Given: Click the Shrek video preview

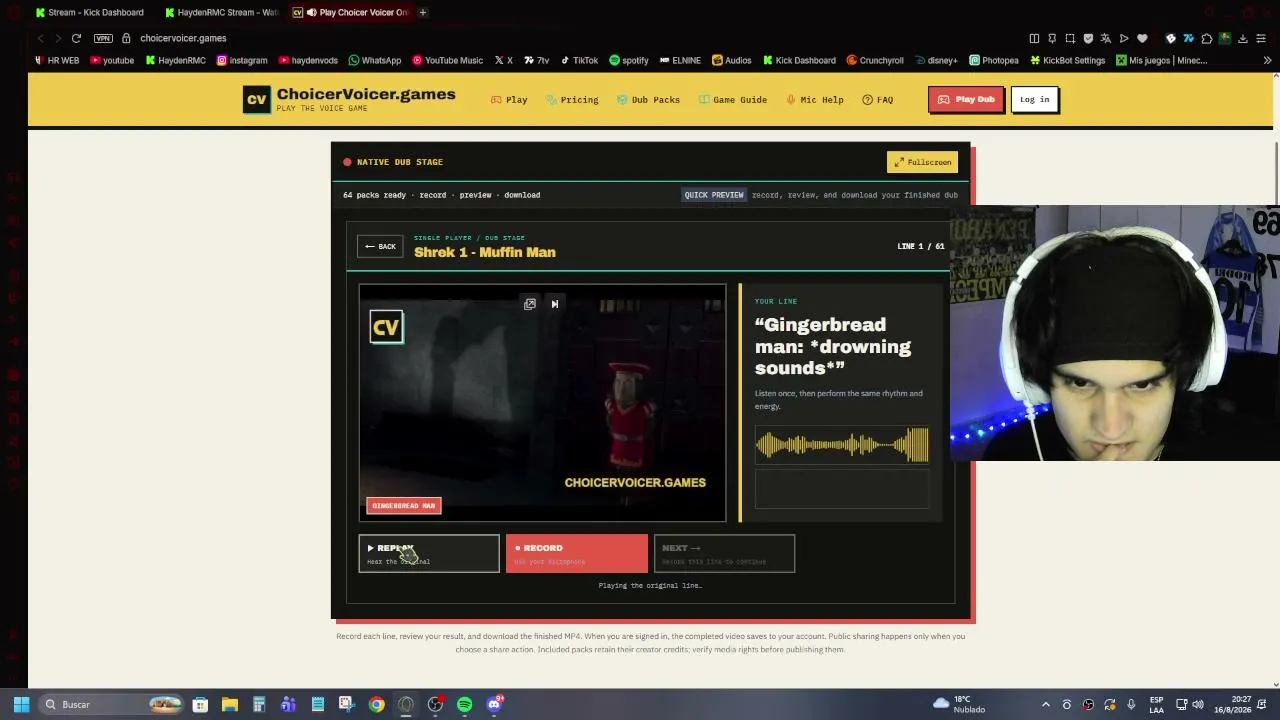Looking at the screenshot, I should [543, 403].
